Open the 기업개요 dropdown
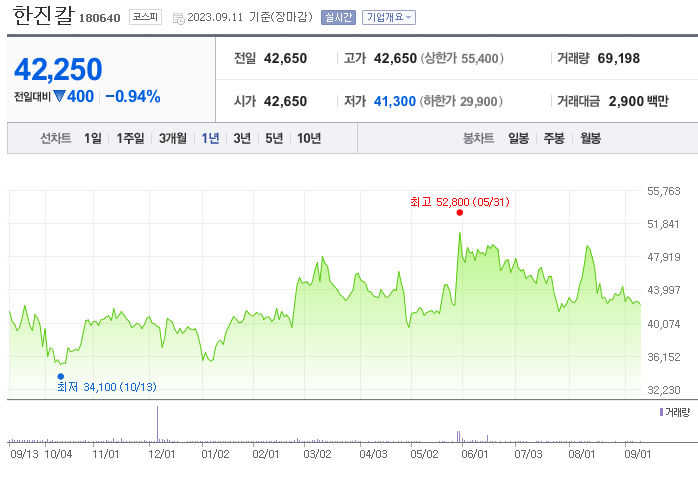Image resolution: width=698 pixels, height=477 pixels. 389,17
